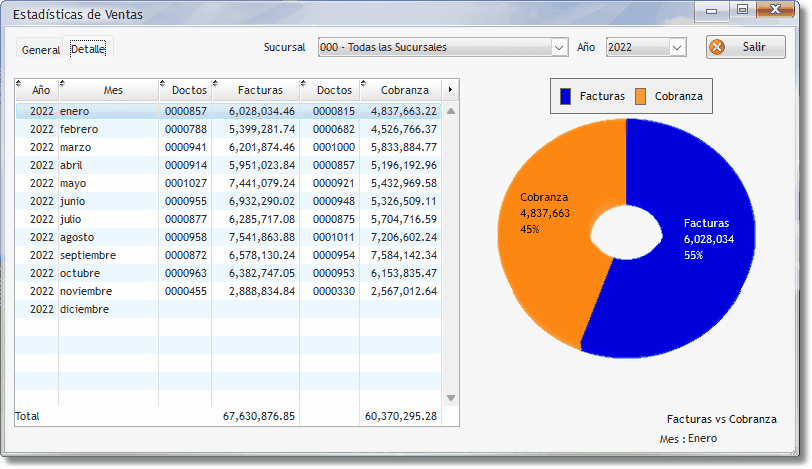
Task: Click first Doctos column header
Action: point(185,90)
